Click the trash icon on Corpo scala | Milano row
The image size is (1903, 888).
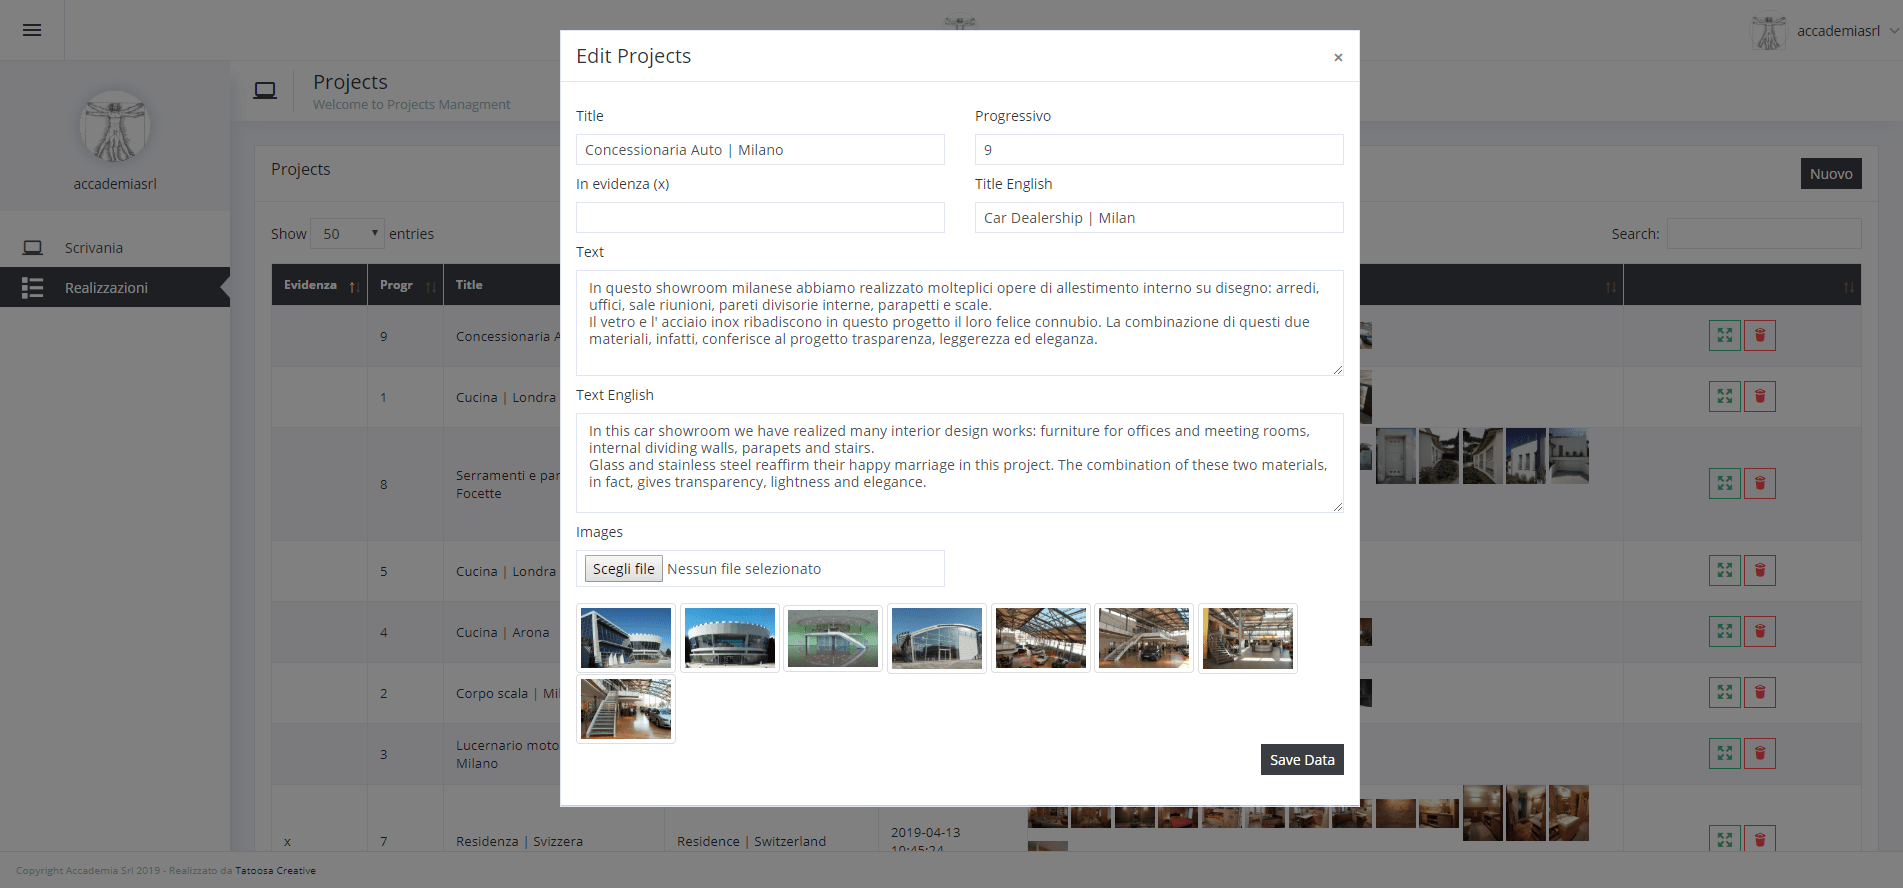[1760, 692]
